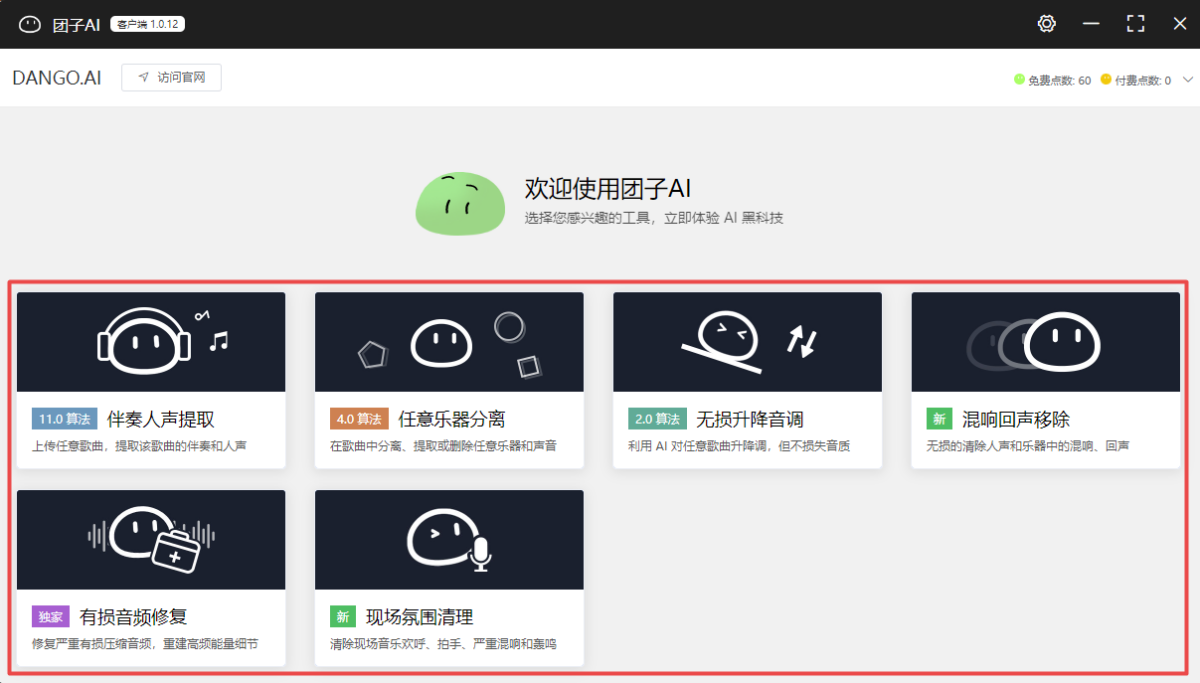Click the 团子AI logo in the title bar
This screenshot has width=1200, height=683.
pos(30,24)
